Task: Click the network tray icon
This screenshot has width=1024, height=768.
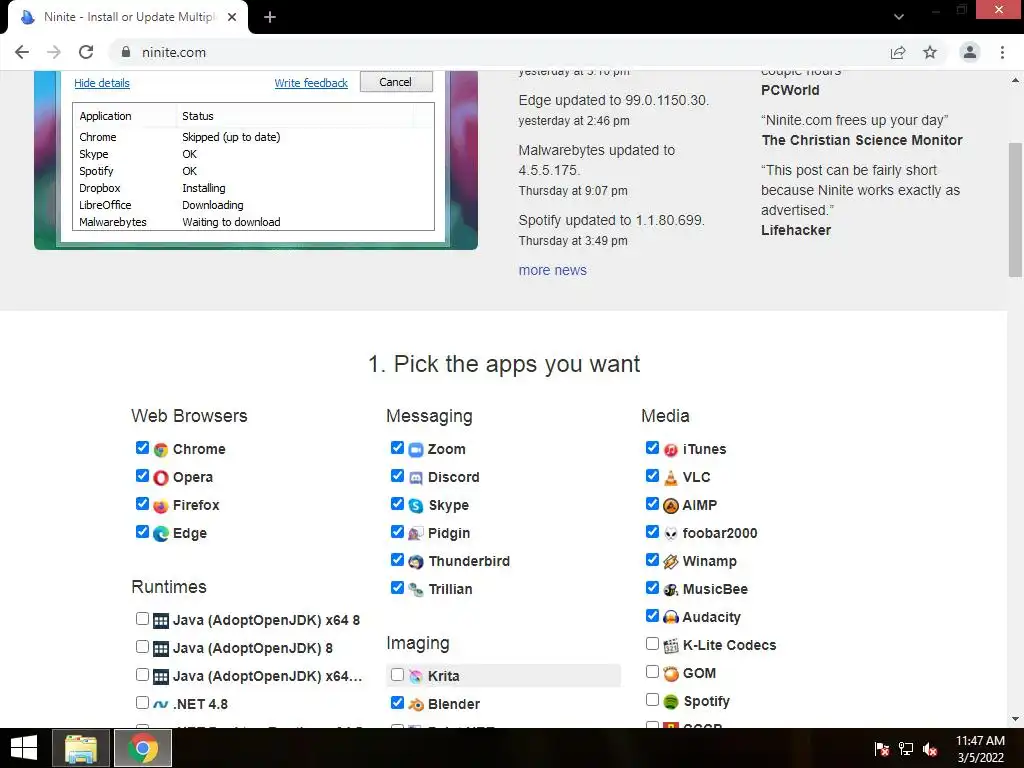Action: (x=906, y=749)
